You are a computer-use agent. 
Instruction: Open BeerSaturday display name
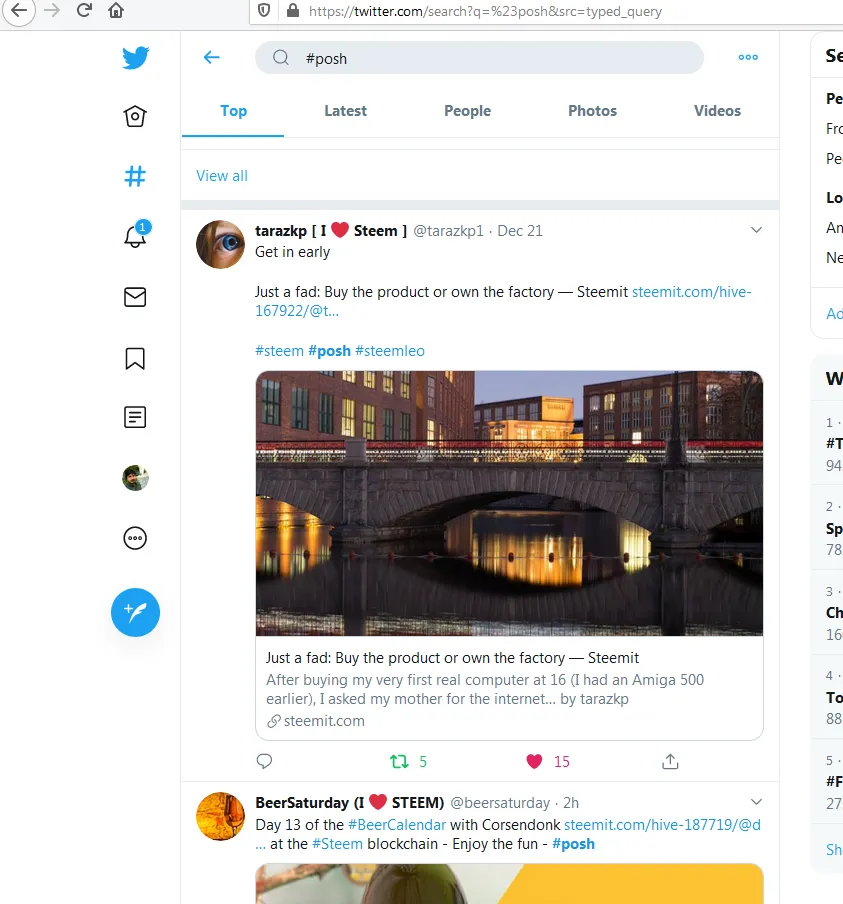coord(349,803)
